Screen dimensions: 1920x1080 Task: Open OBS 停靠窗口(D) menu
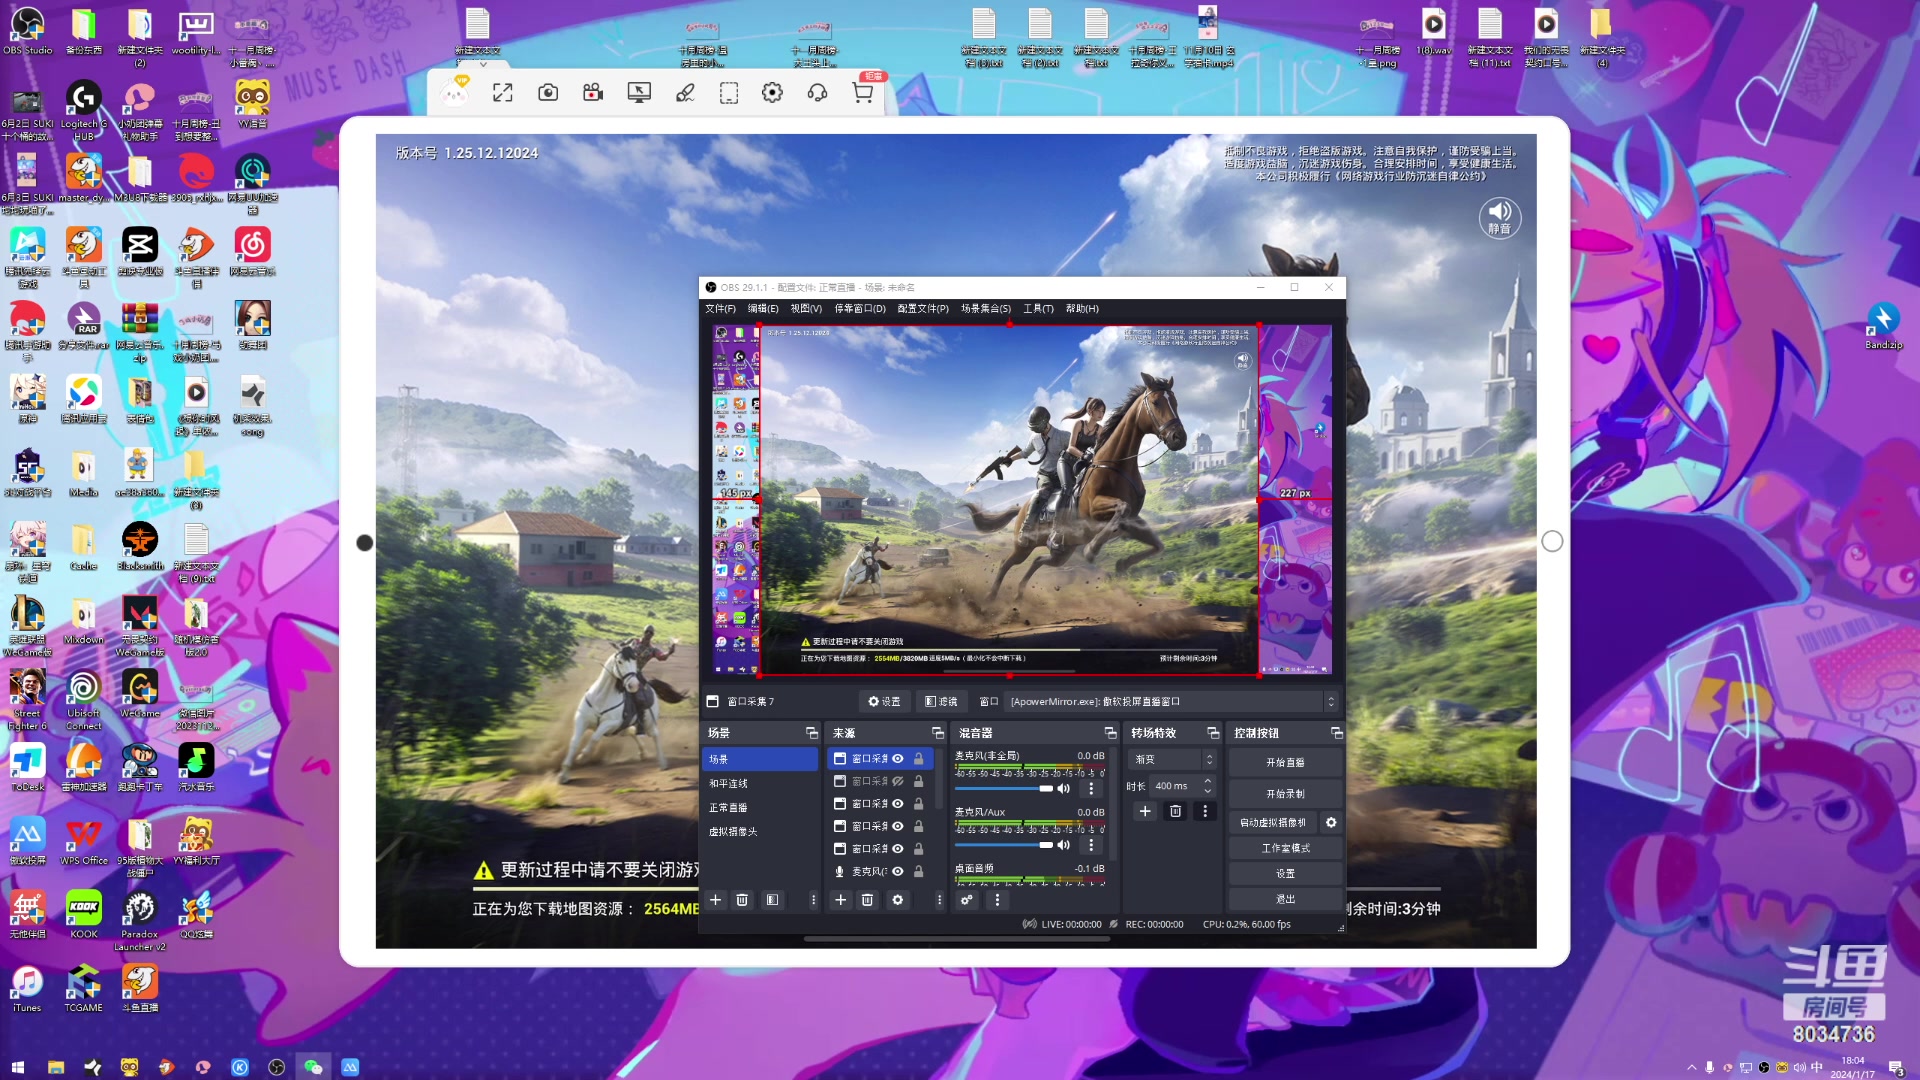click(860, 309)
